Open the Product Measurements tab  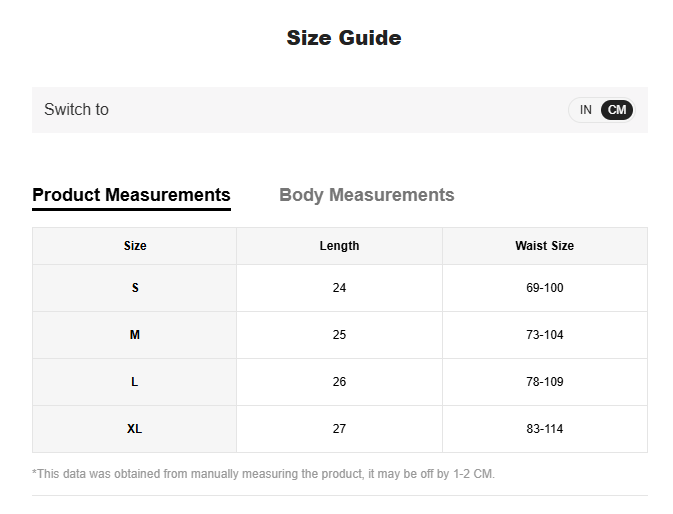tap(131, 195)
